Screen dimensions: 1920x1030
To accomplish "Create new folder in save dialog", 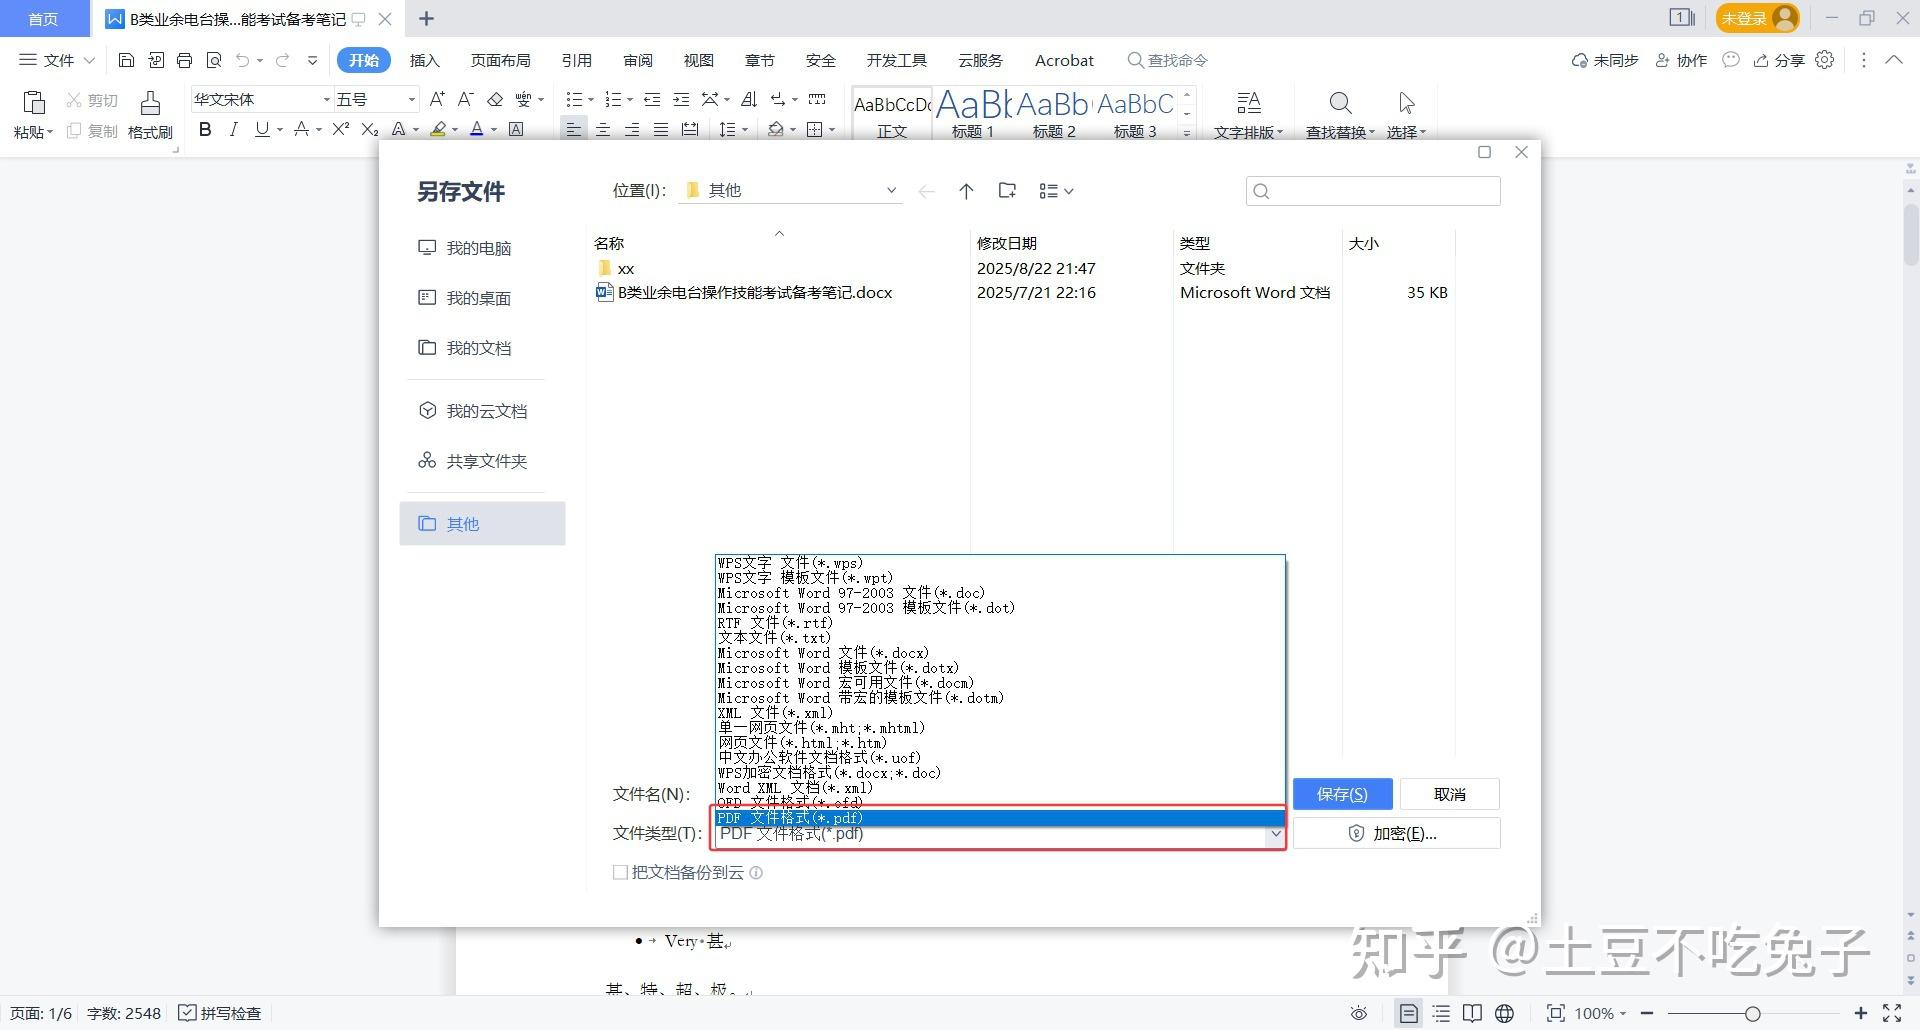I will (x=1007, y=191).
